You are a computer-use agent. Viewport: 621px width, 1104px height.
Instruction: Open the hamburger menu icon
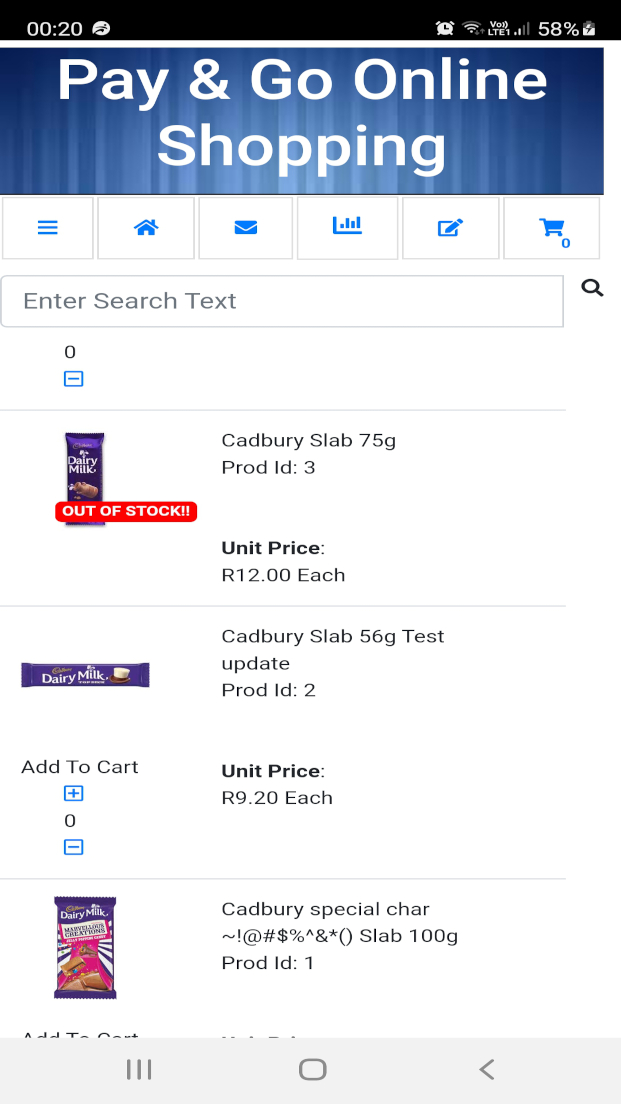pos(48,228)
